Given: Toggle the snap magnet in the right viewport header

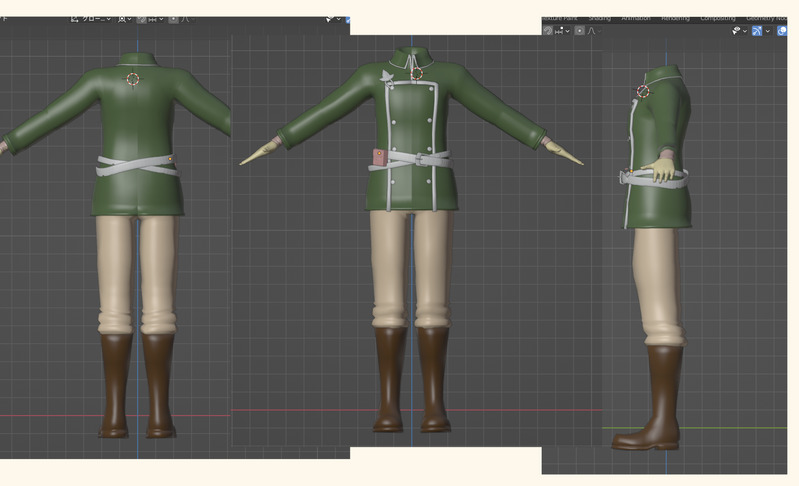Looking at the screenshot, I should [548, 31].
